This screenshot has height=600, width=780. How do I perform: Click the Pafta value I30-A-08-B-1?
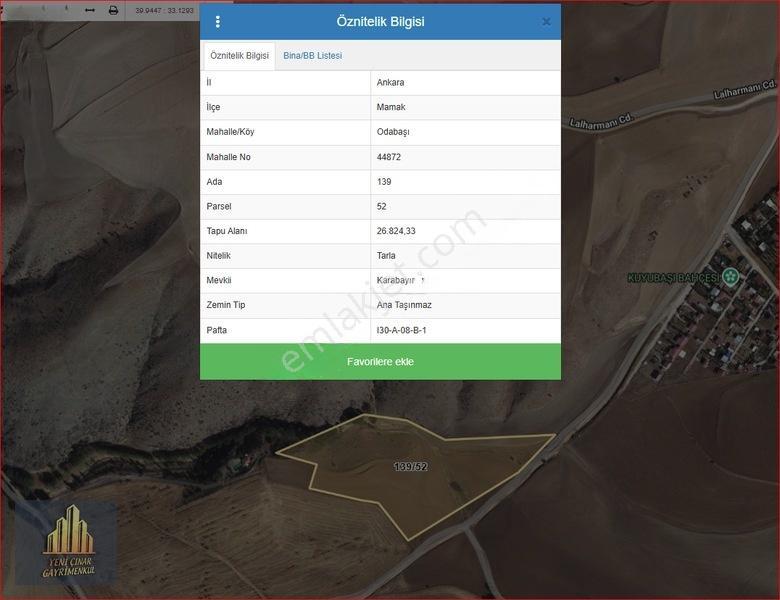[x=401, y=330]
